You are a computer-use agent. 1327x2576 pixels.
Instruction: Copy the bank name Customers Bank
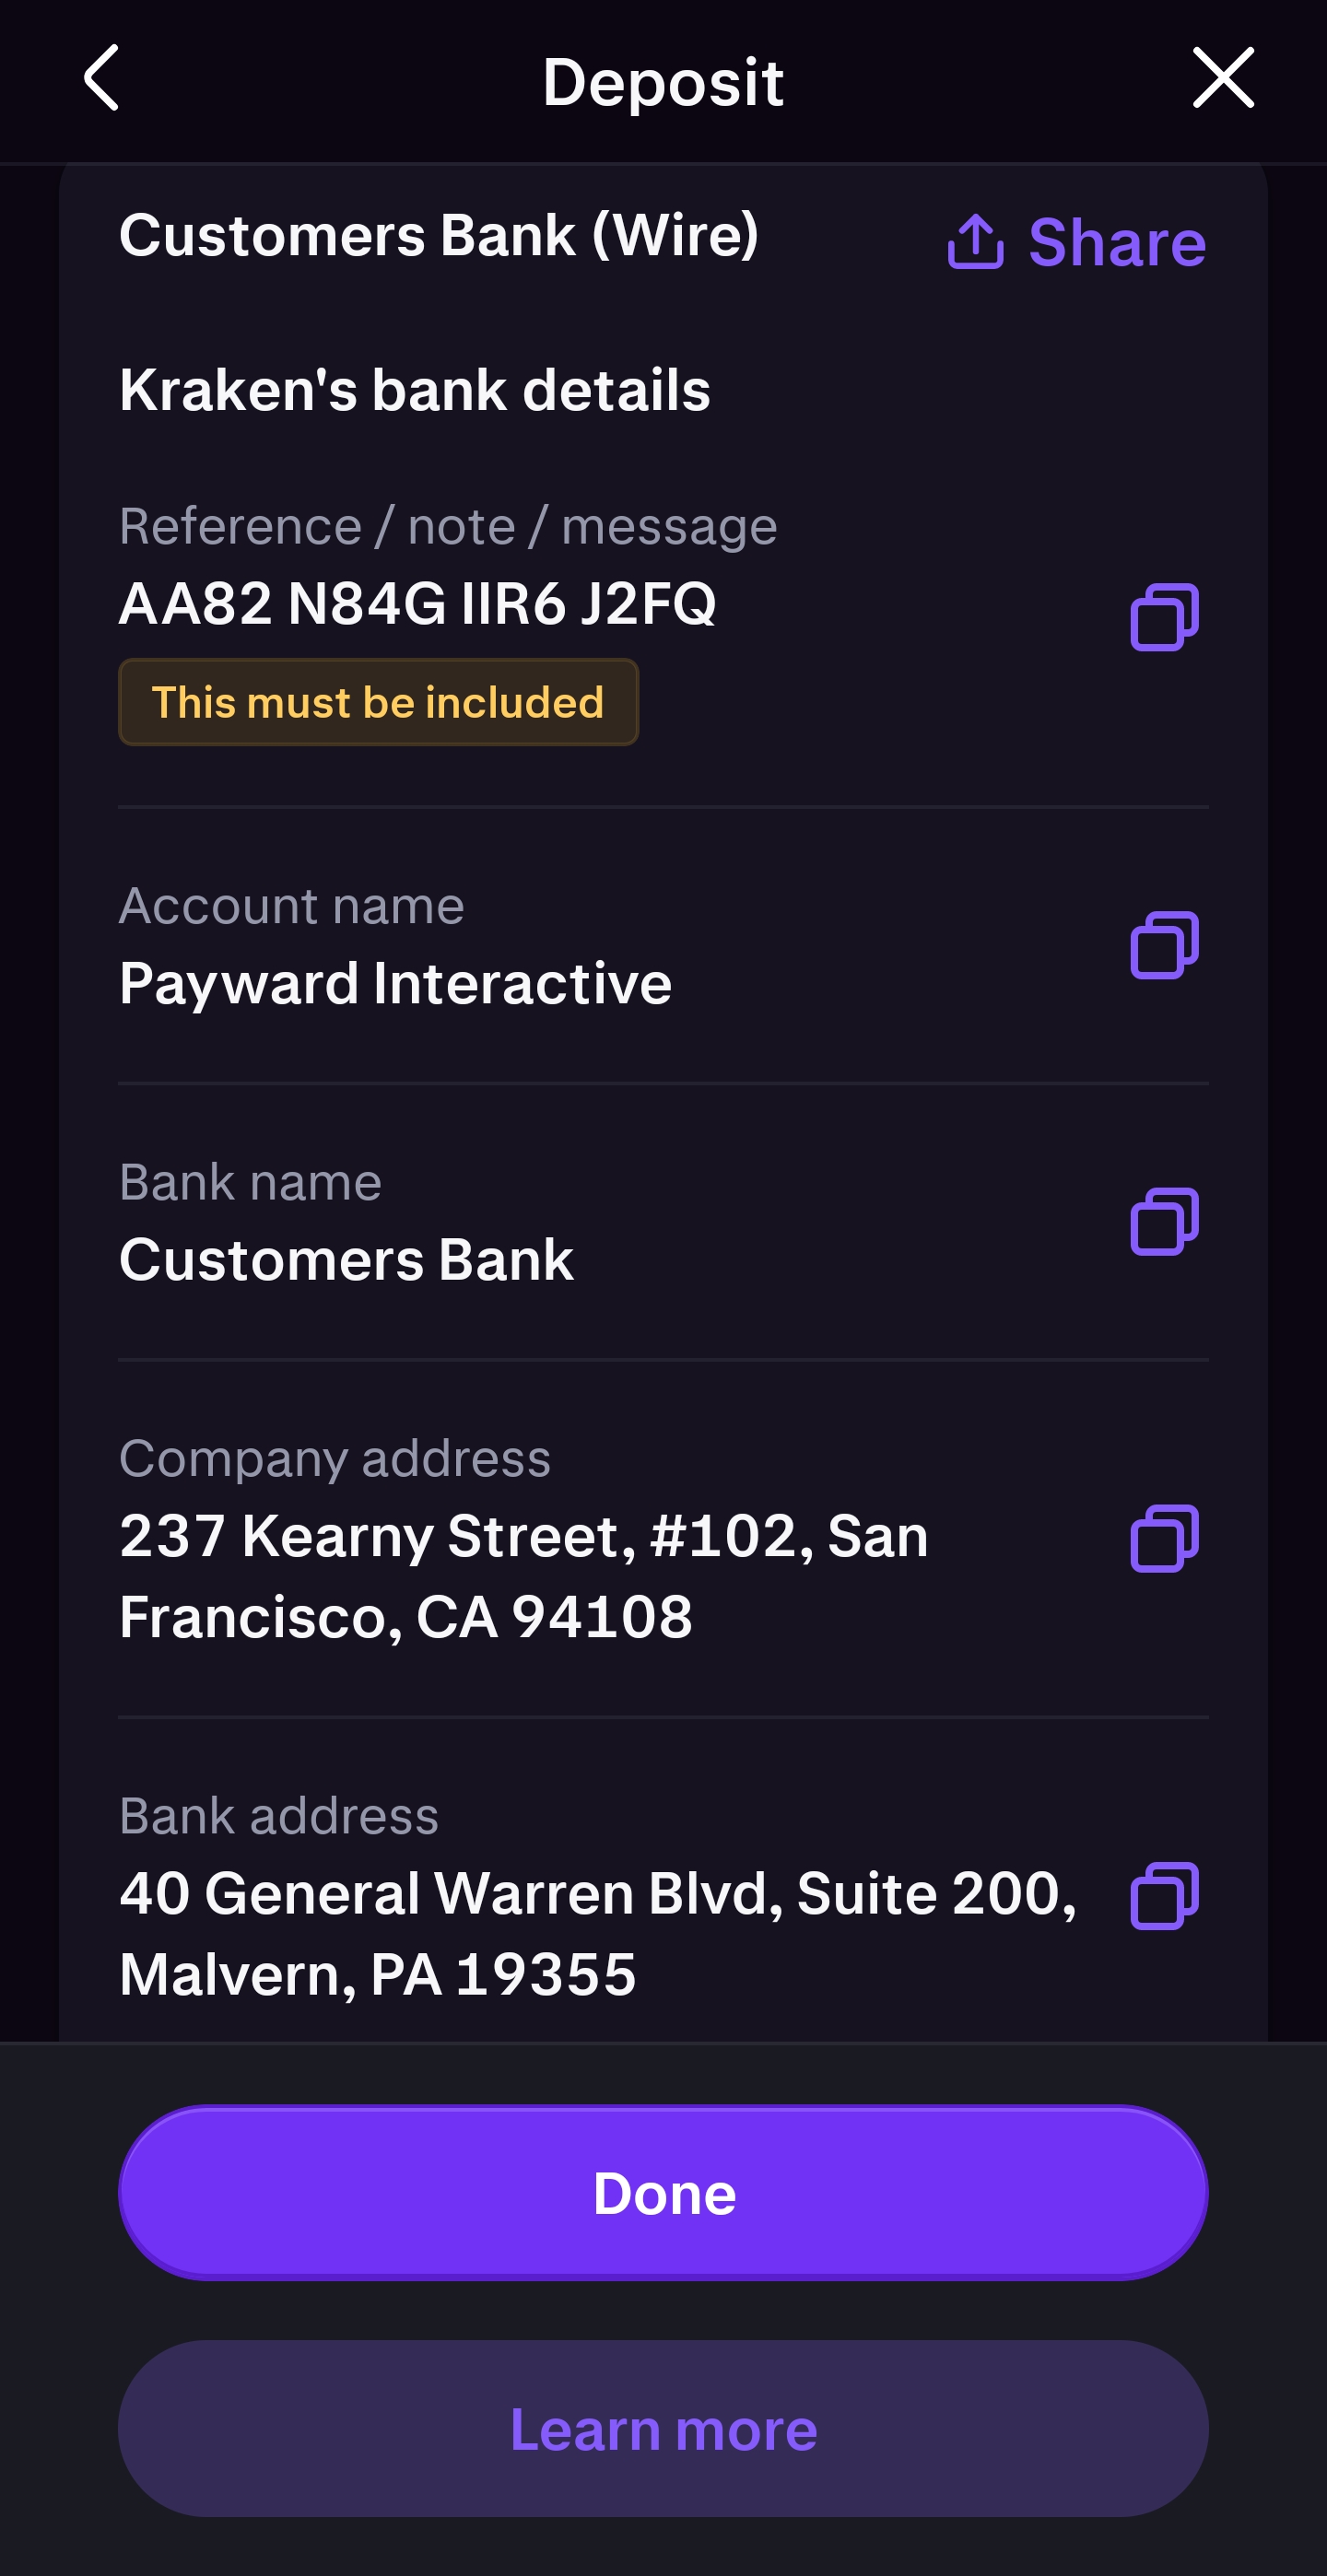point(1164,1221)
